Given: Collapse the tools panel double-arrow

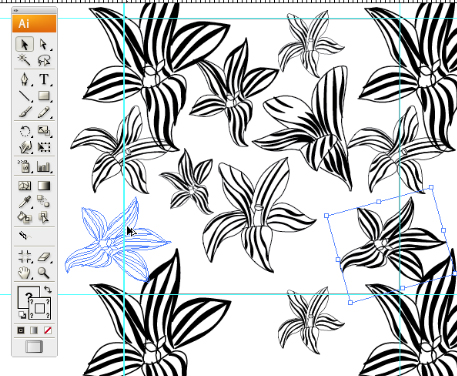Looking at the screenshot, I should [16, 11].
